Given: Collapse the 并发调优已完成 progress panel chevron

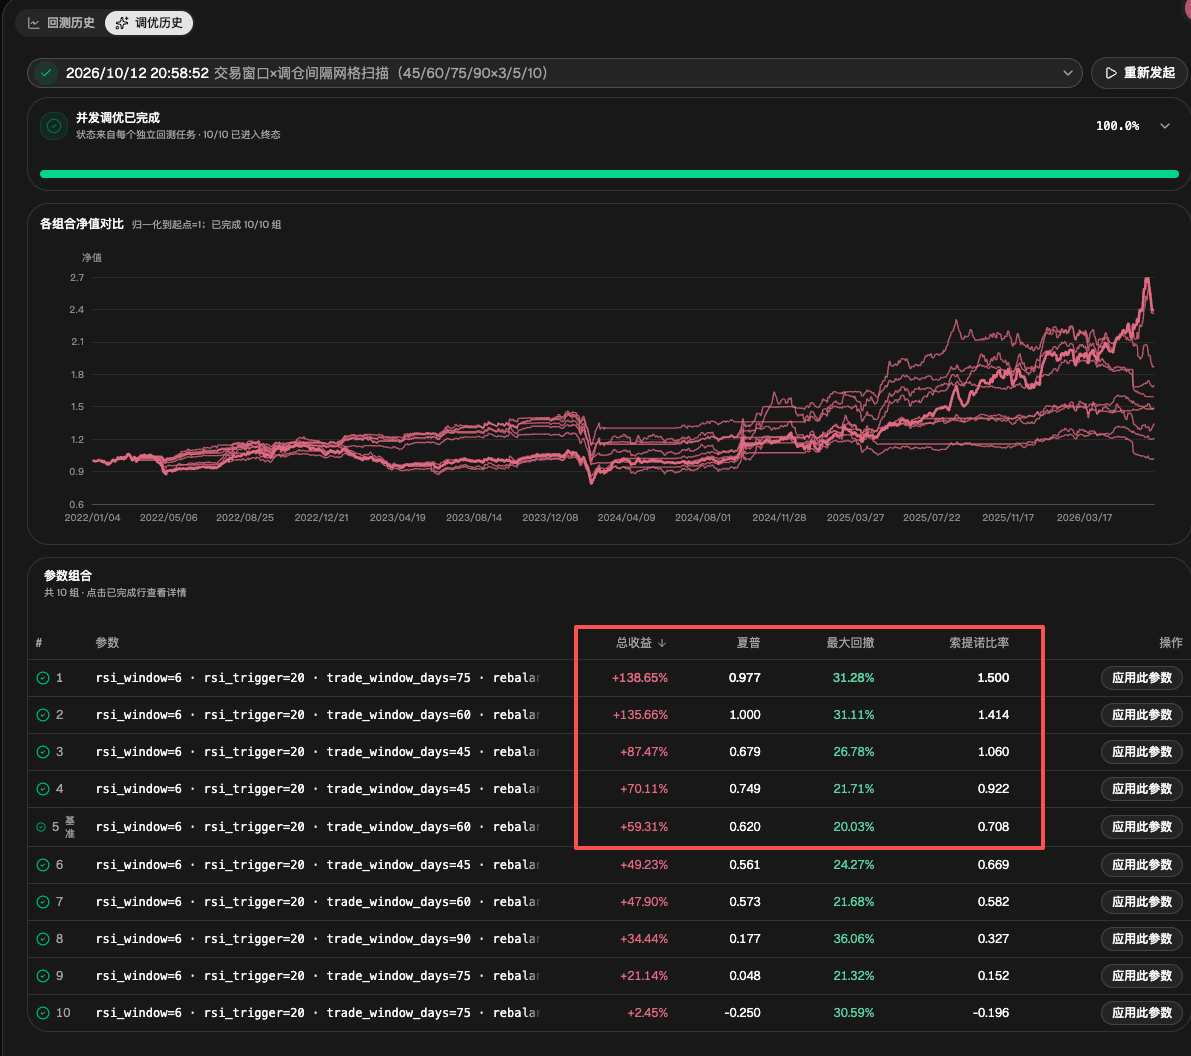Looking at the screenshot, I should (1165, 126).
